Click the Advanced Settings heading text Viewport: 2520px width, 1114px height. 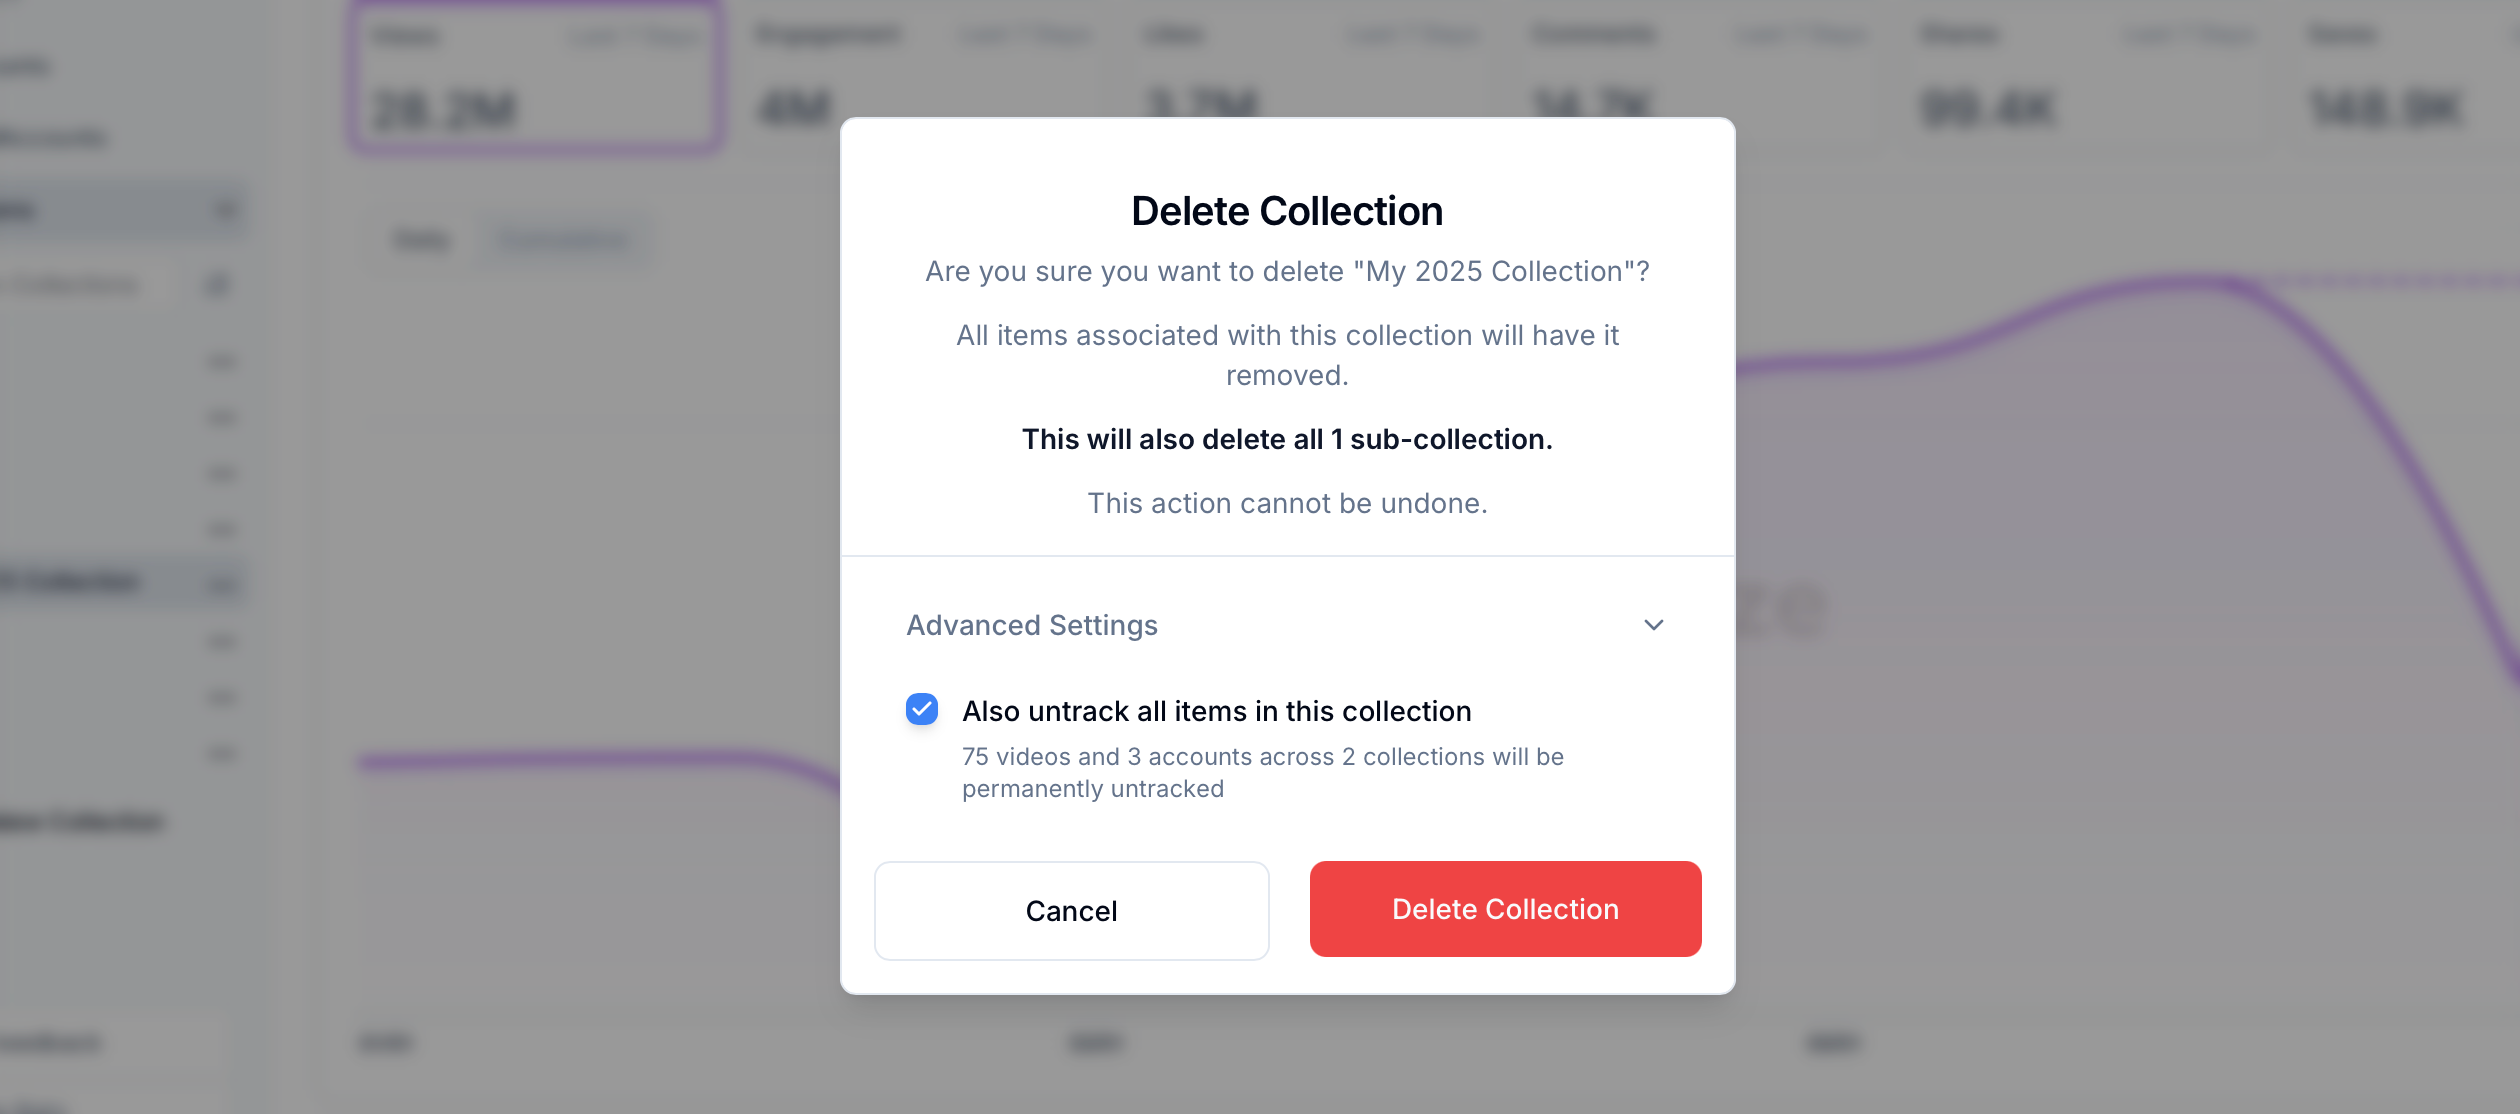[1032, 625]
